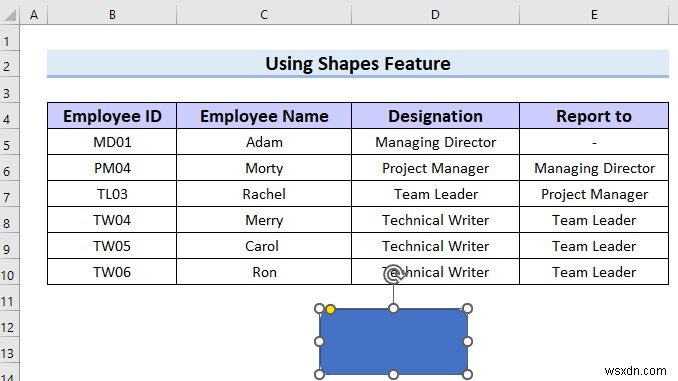Select the blue rounded rectangle shape
The image size is (678, 381).
[x=393, y=342]
